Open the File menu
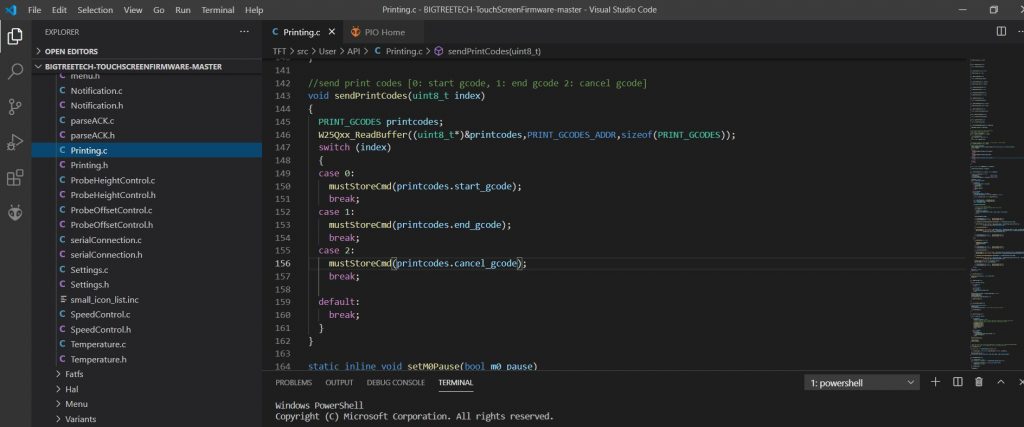Image resolution: width=1024 pixels, height=427 pixels. [35, 10]
